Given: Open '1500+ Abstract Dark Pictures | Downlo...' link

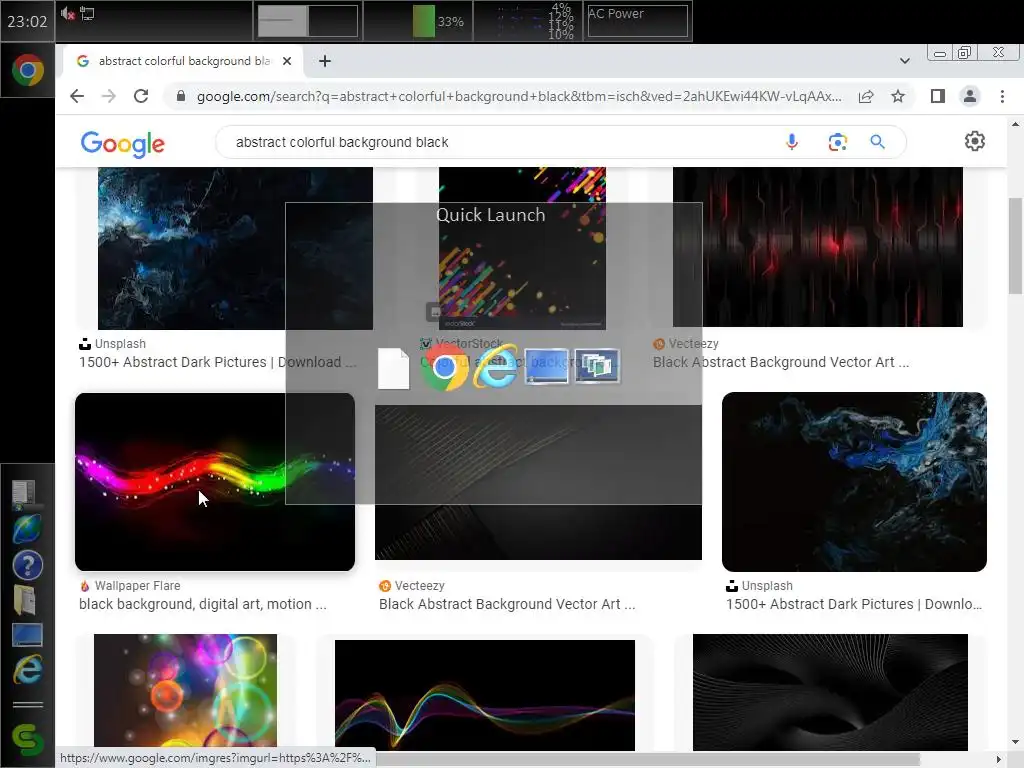Looking at the screenshot, I should pyautogui.click(x=854, y=604).
